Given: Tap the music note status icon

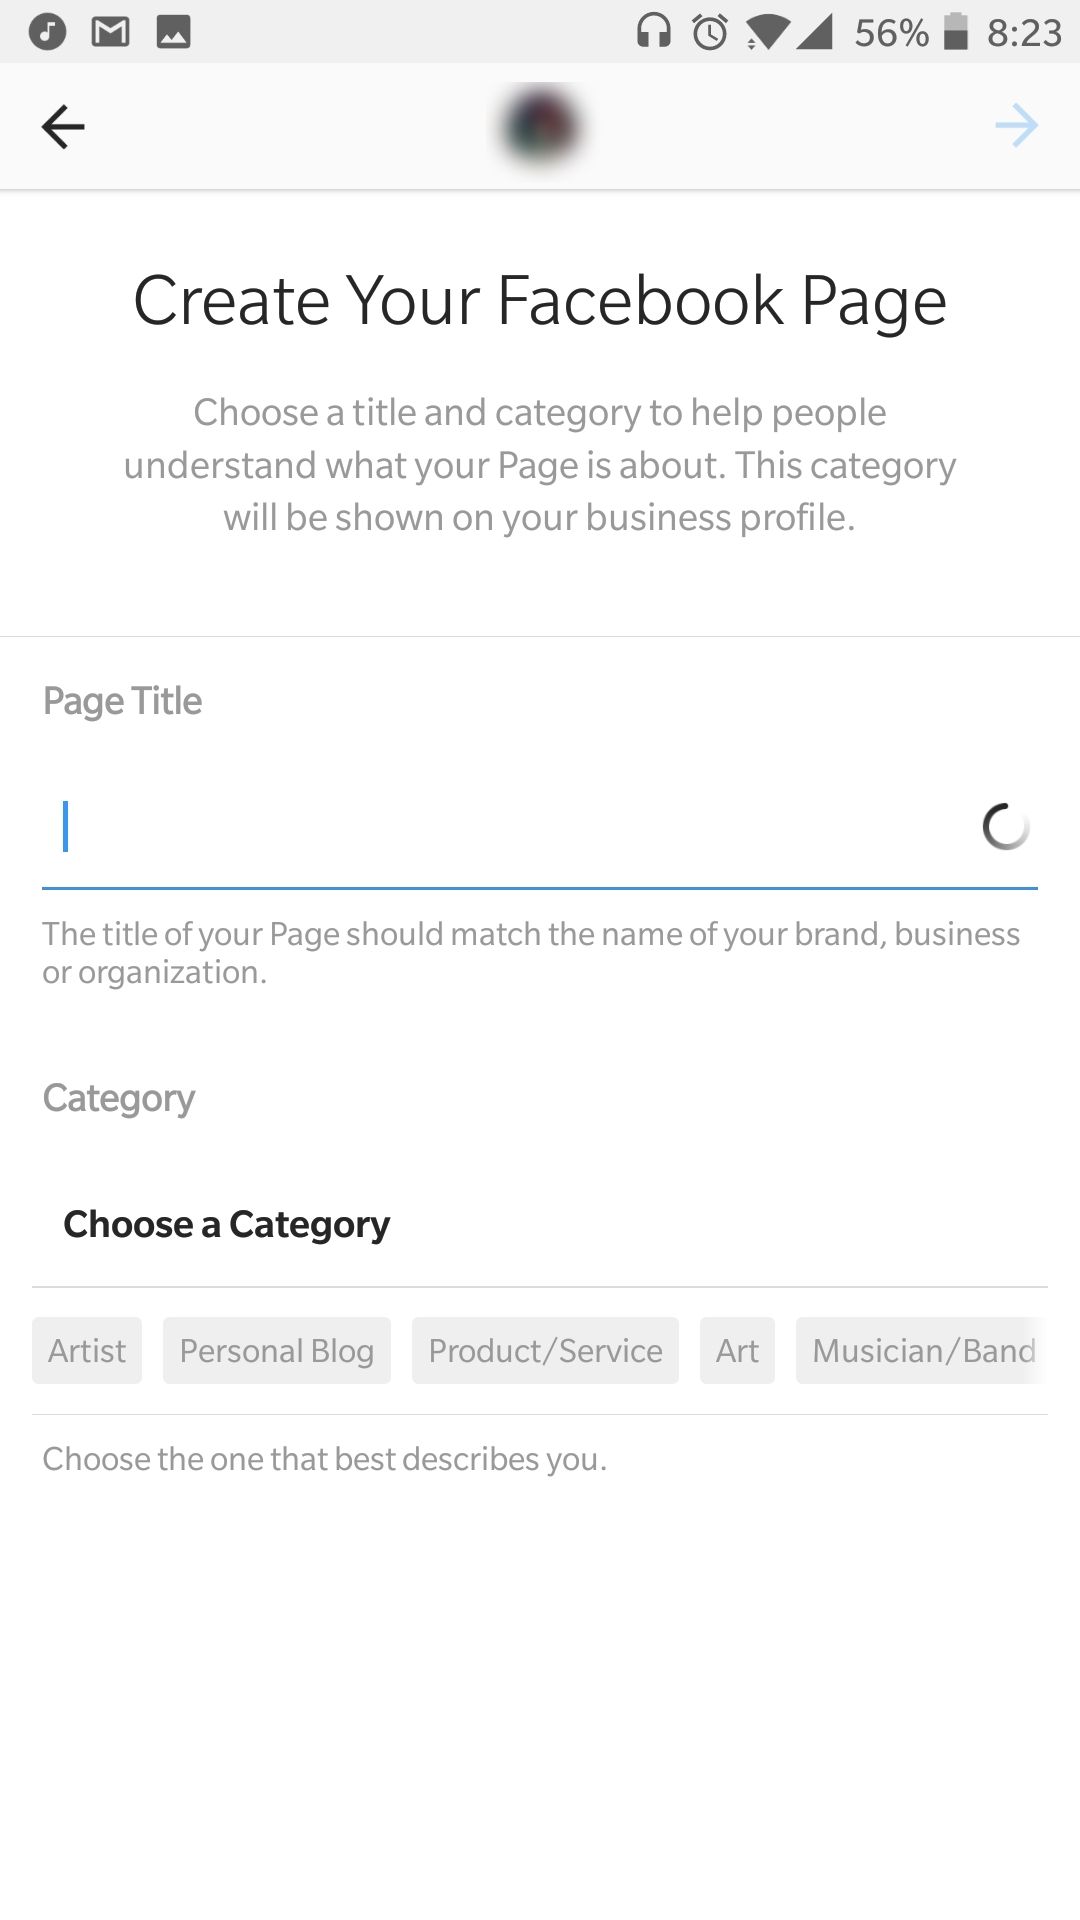Looking at the screenshot, I should coord(47,32).
